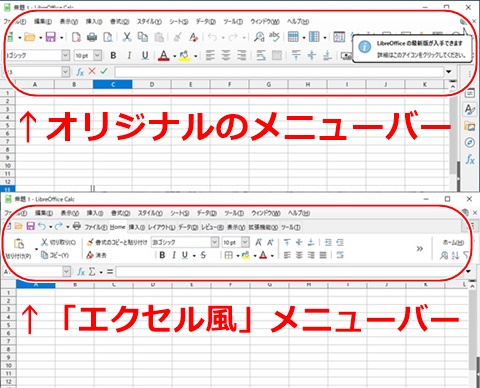Click red Cancel X in formula bar

[92, 71]
